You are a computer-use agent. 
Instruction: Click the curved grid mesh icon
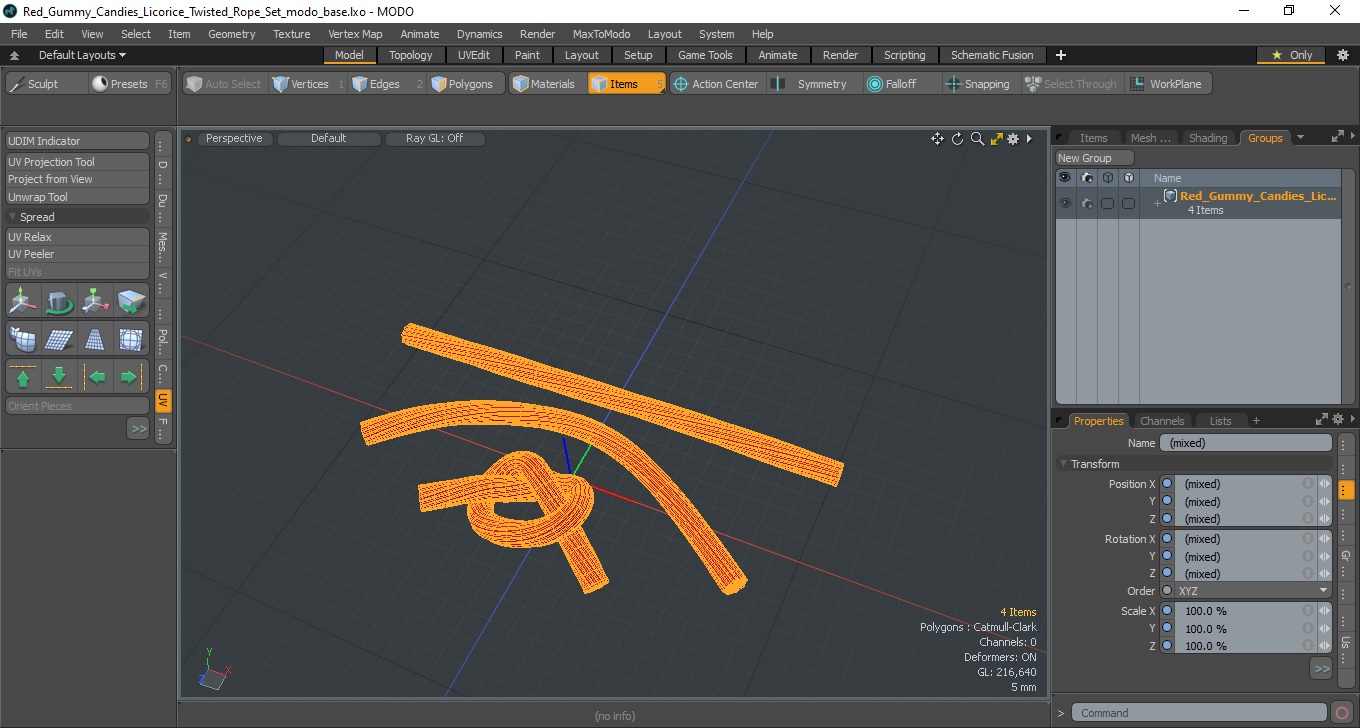point(23,339)
